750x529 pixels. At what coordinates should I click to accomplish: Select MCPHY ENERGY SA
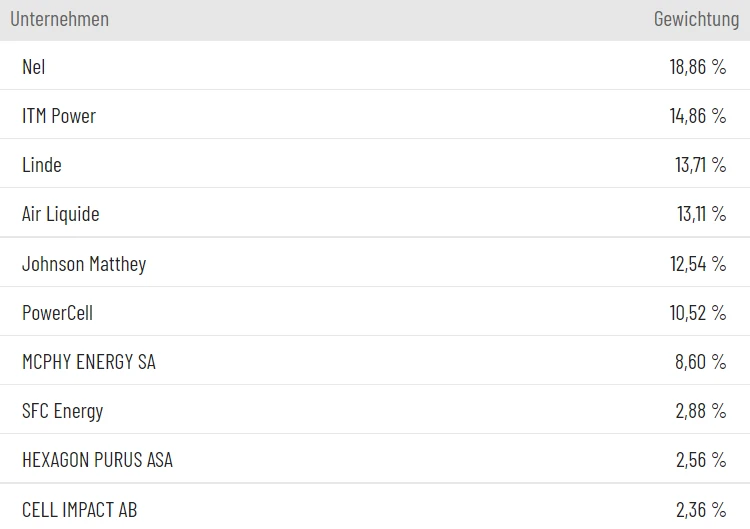pos(89,362)
